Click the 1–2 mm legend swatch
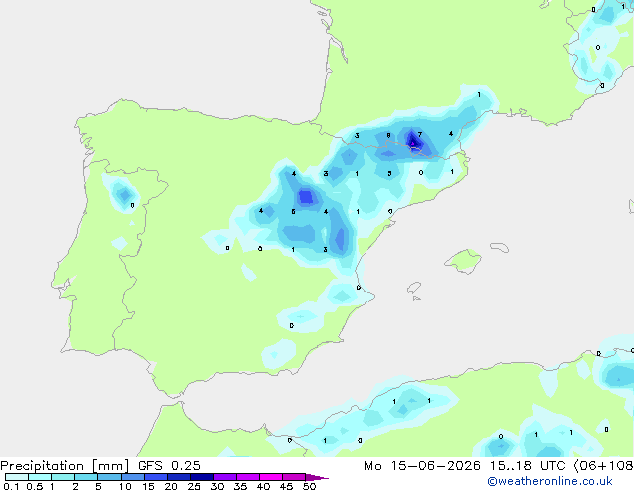 pyautogui.click(x=63, y=477)
